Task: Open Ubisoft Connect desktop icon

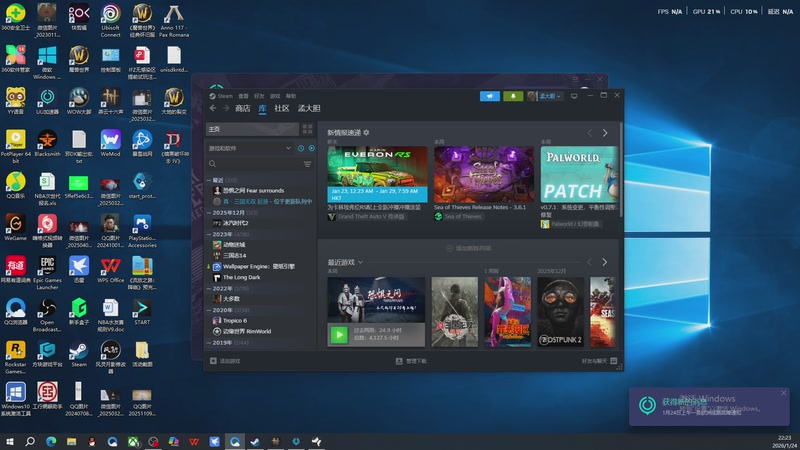Action: tap(111, 20)
